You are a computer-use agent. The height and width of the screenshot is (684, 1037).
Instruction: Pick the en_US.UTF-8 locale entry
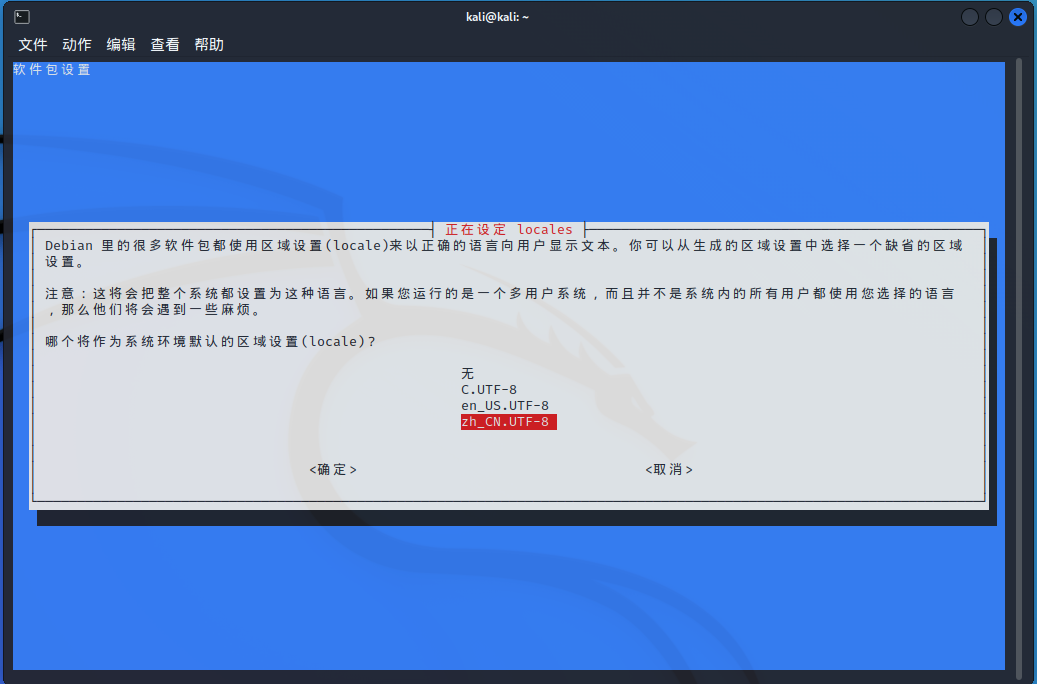point(505,405)
